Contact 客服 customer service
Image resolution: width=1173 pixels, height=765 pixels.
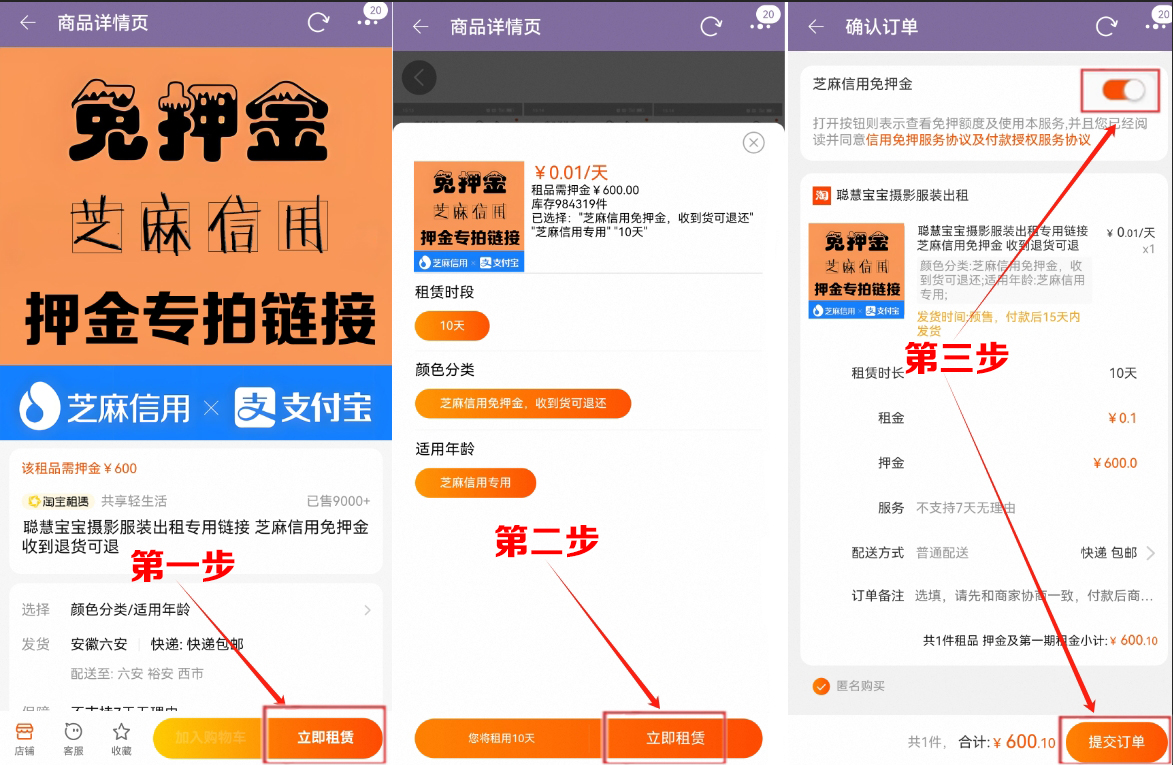[x=73, y=738]
